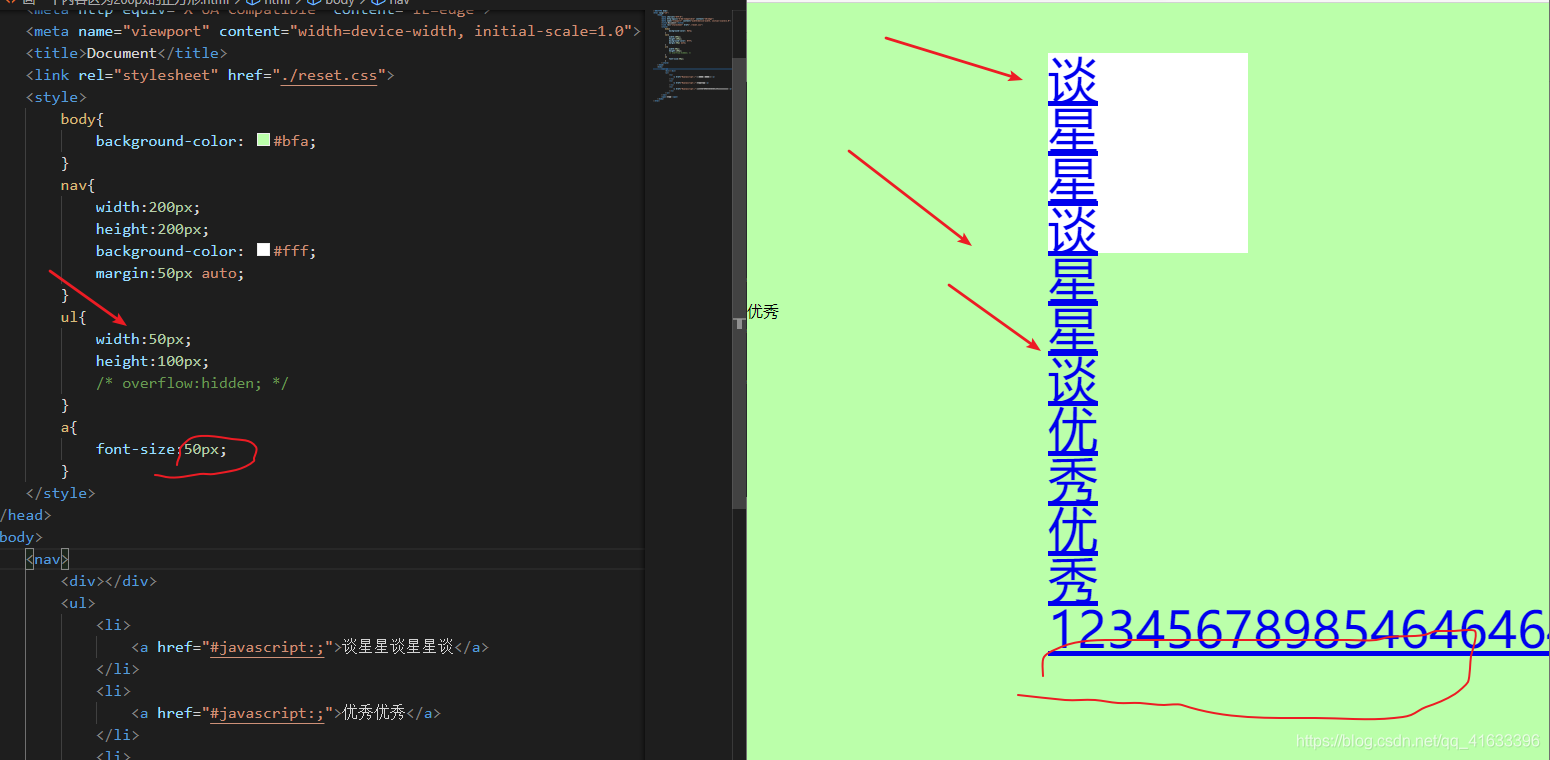Click the empty <div></div> line
1550x760 pixels.
(108, 581)
